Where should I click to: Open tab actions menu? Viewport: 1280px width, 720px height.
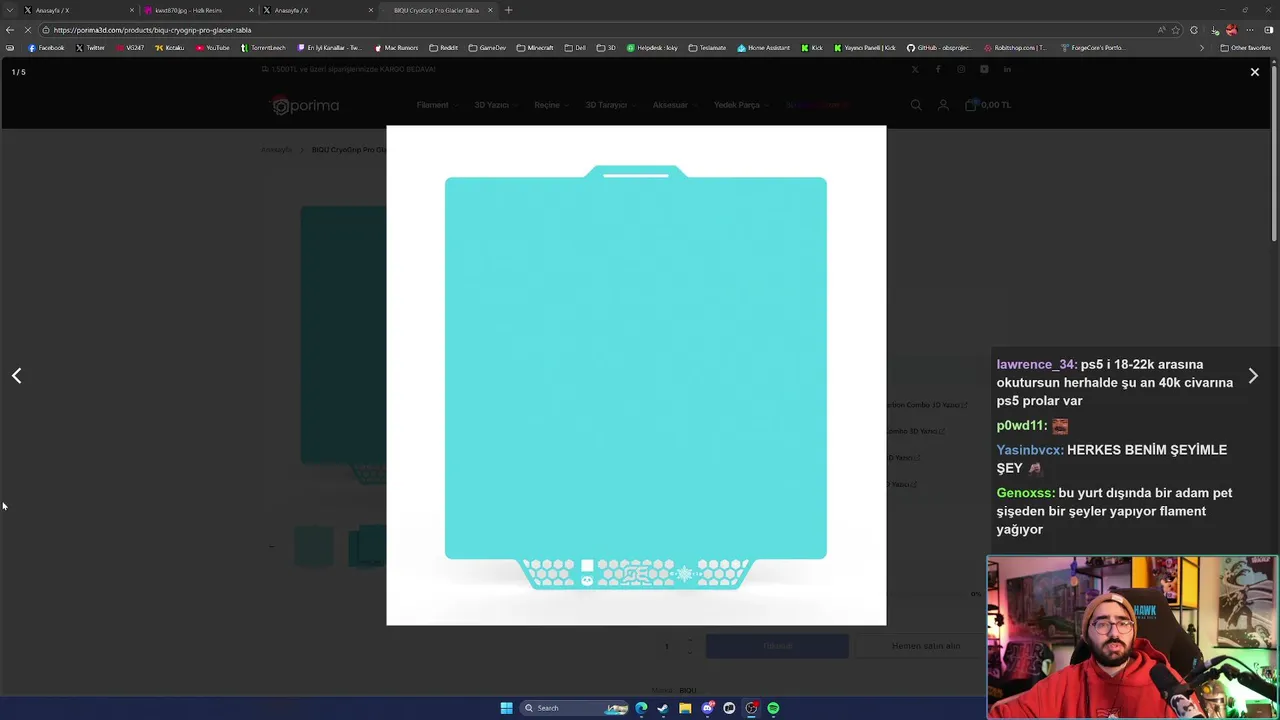[10, 10]
